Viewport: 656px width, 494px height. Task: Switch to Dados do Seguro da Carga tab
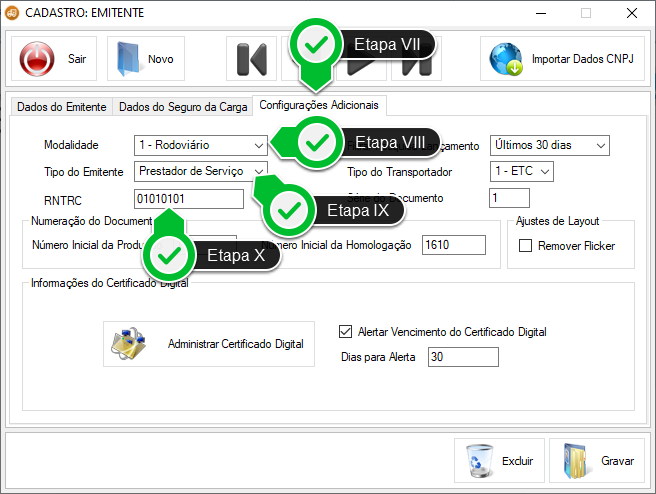tap(183, 107)
